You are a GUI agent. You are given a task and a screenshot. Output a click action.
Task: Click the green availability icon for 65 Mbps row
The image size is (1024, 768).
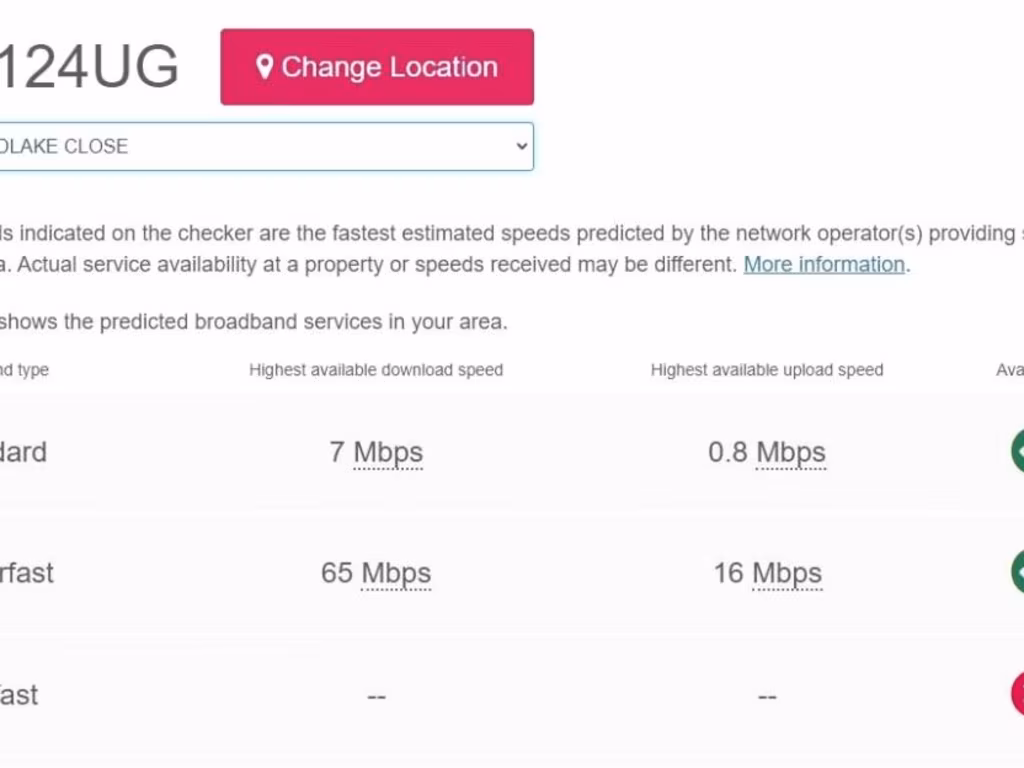(x=1018, y=572)
